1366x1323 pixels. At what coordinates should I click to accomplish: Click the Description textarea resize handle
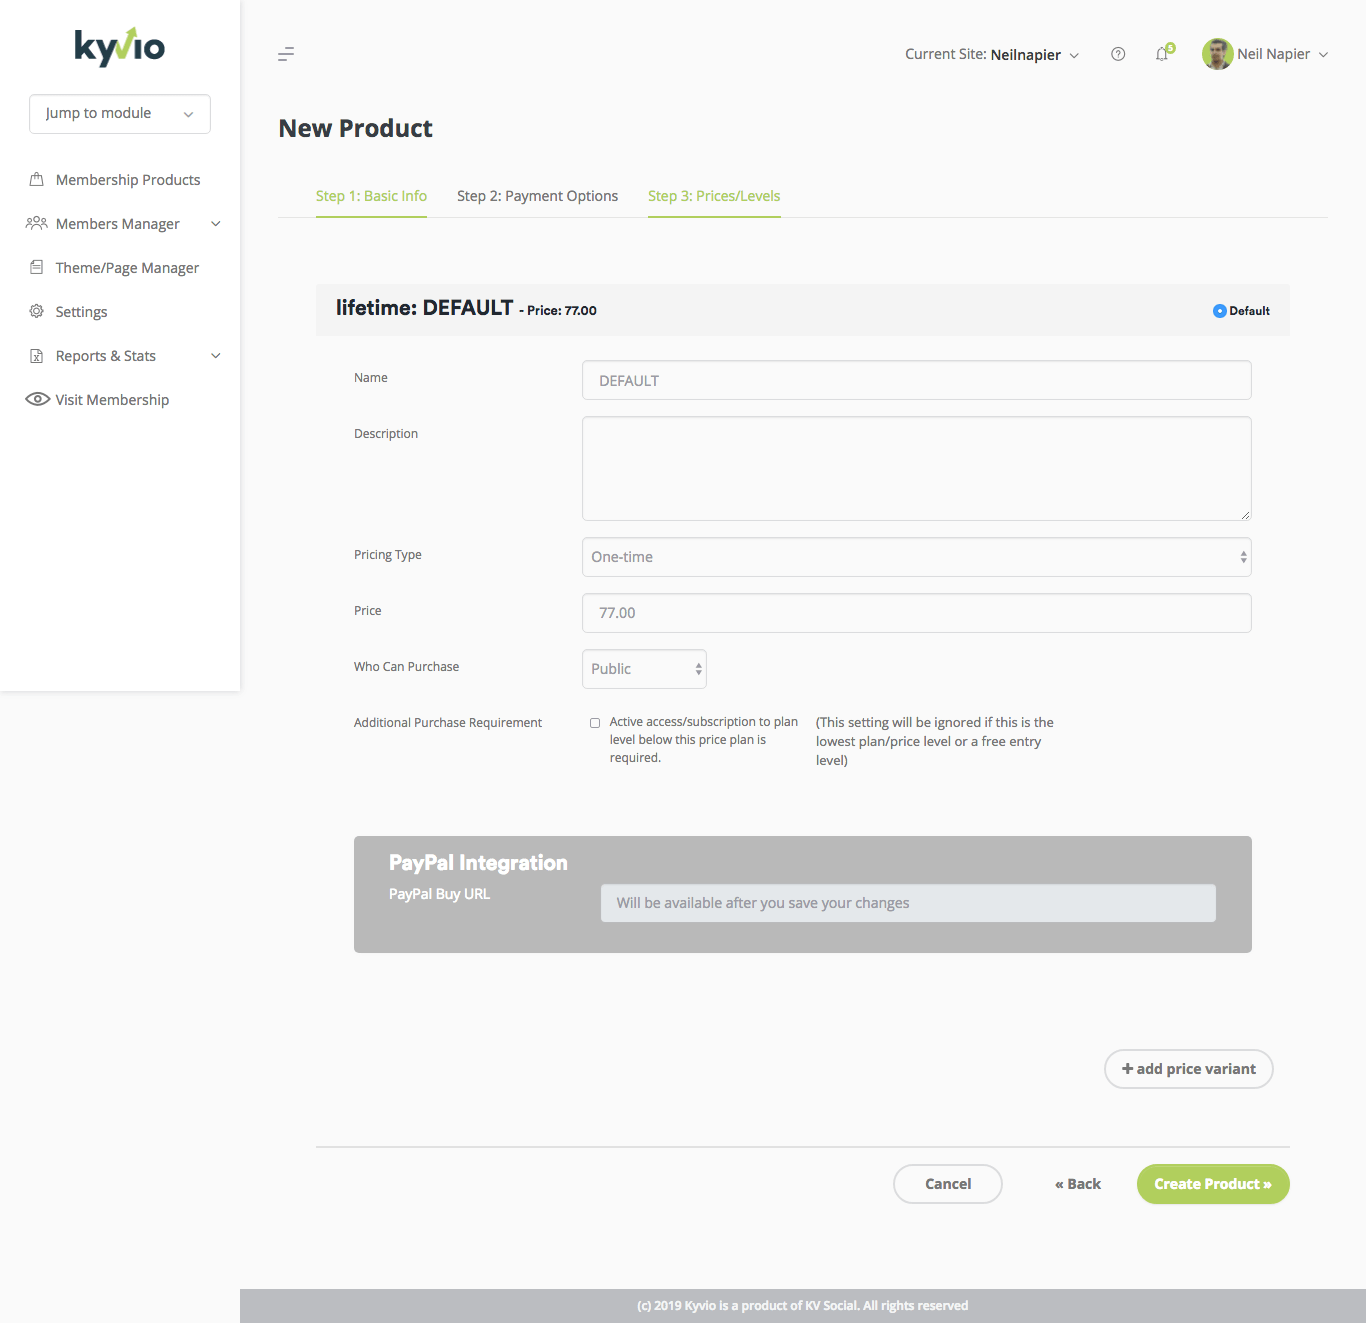coord(1245,514)
